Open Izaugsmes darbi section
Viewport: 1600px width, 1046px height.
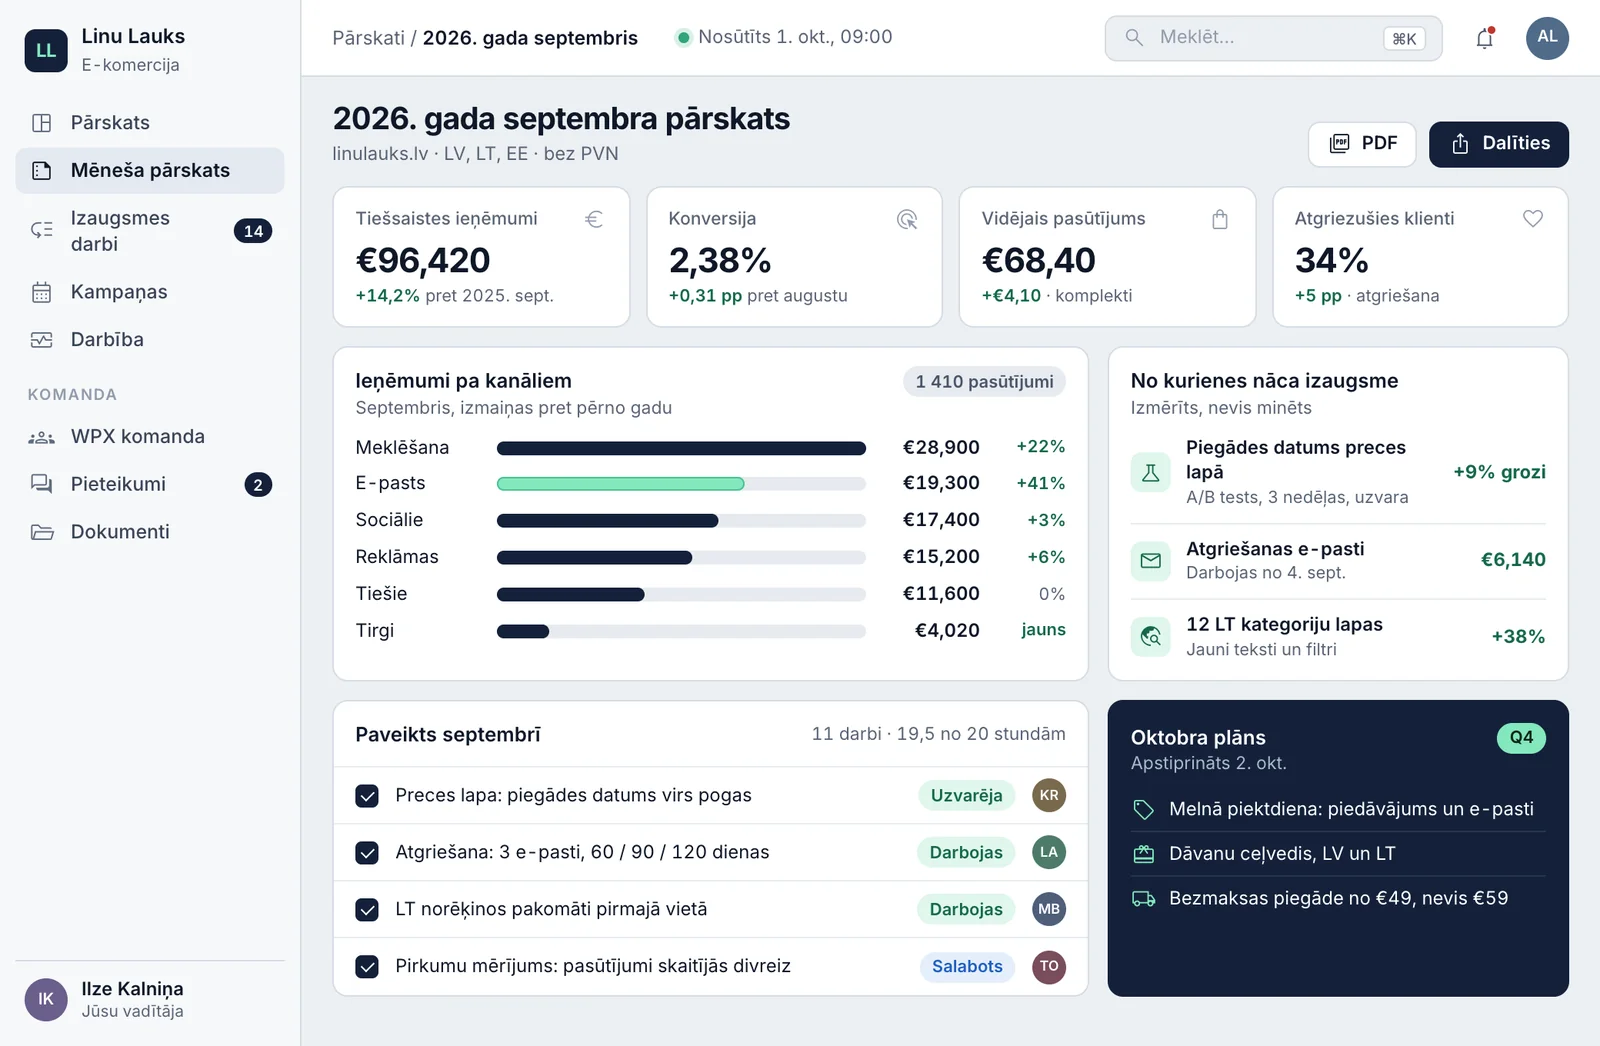(150, 231)
